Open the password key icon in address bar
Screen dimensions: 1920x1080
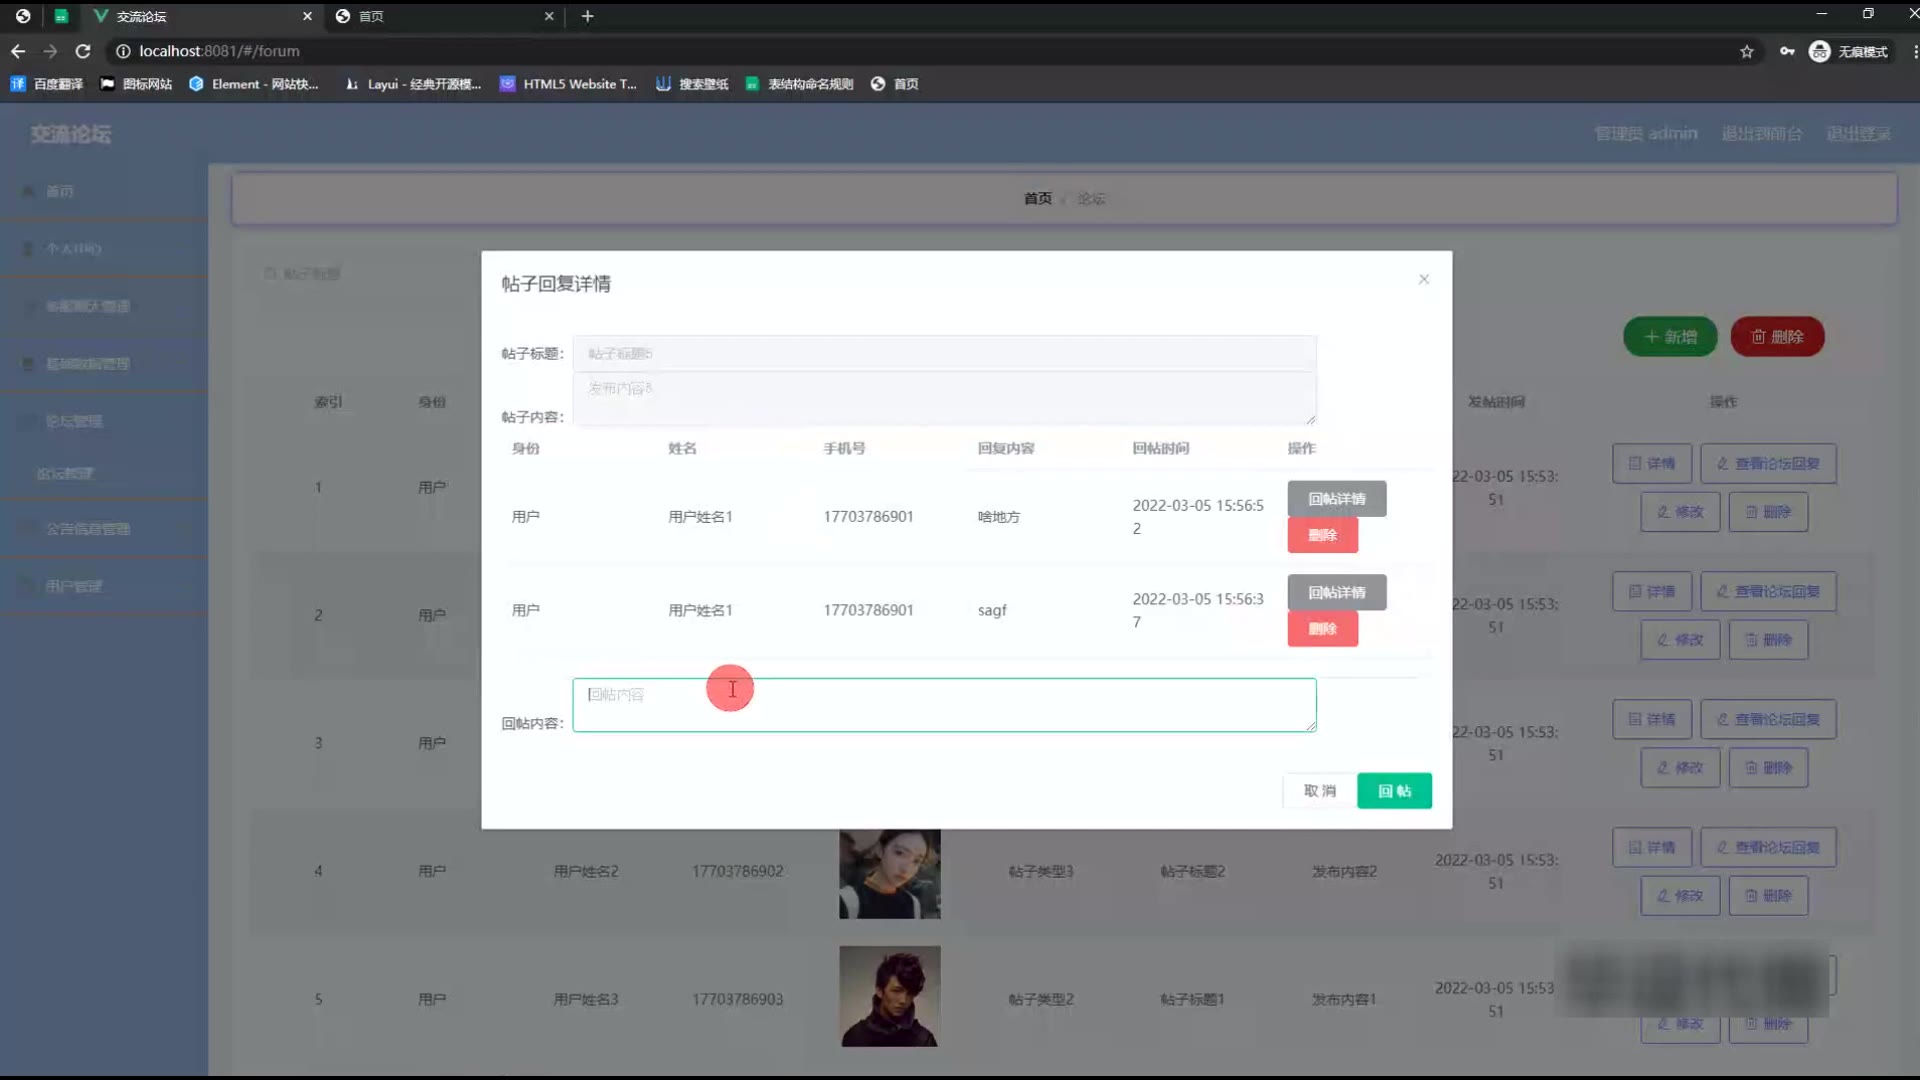tap(1786, 52)
